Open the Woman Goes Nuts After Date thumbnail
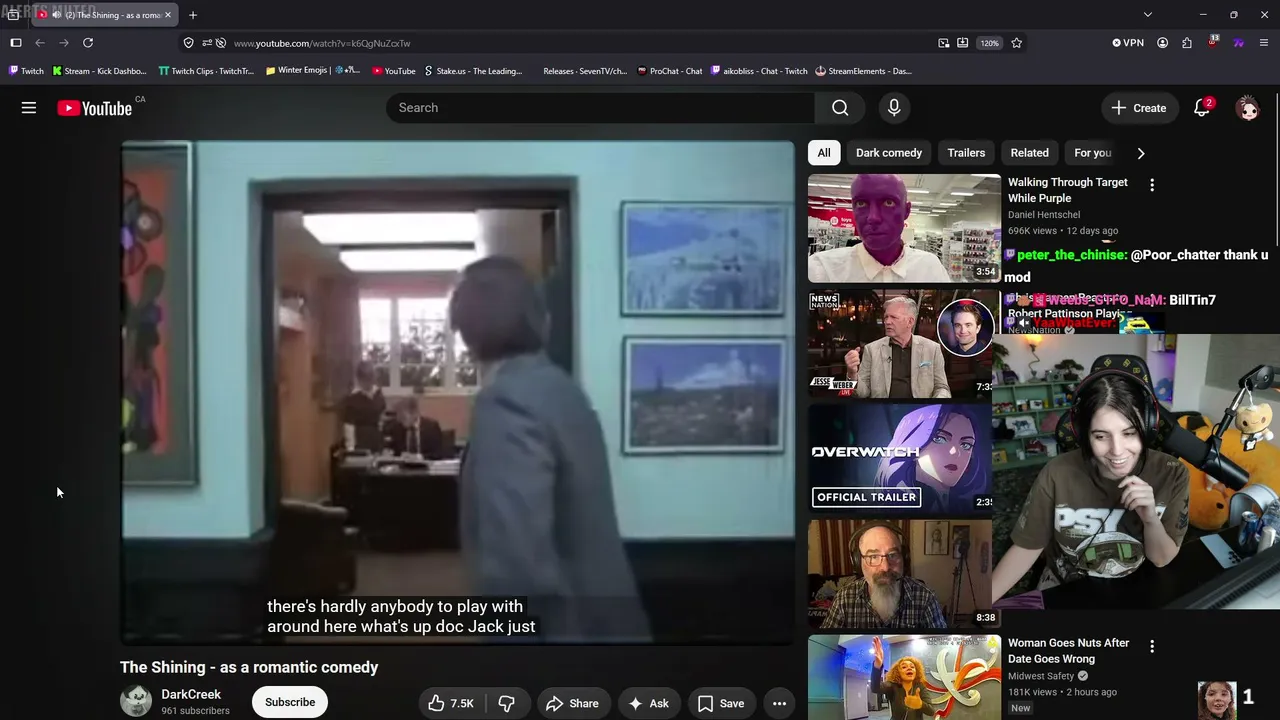Viewport: 1280px width, 720px height. [x=904, y=677]
